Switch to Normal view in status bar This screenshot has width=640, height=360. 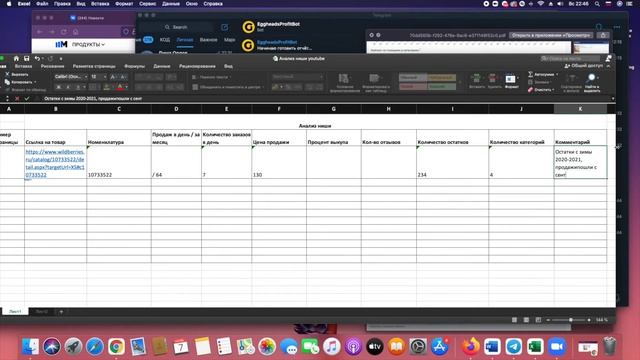(514, 320)
